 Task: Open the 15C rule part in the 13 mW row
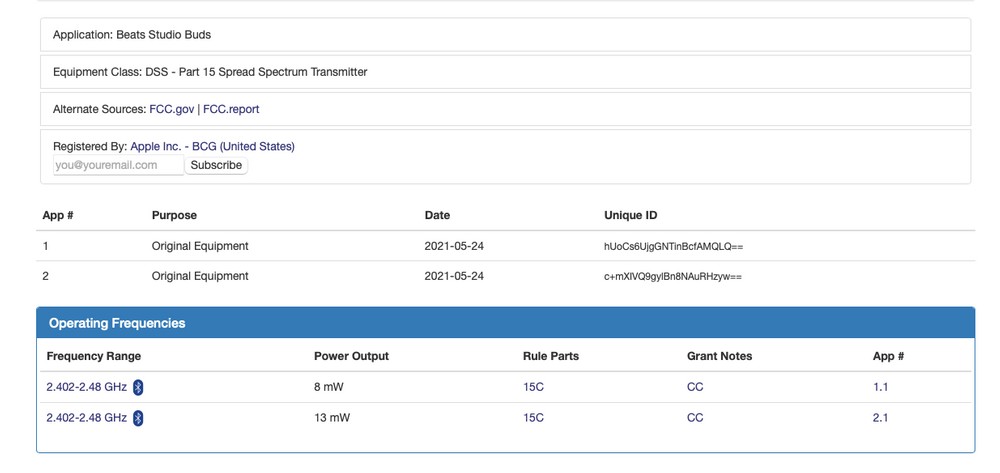(x=533, y=418)
